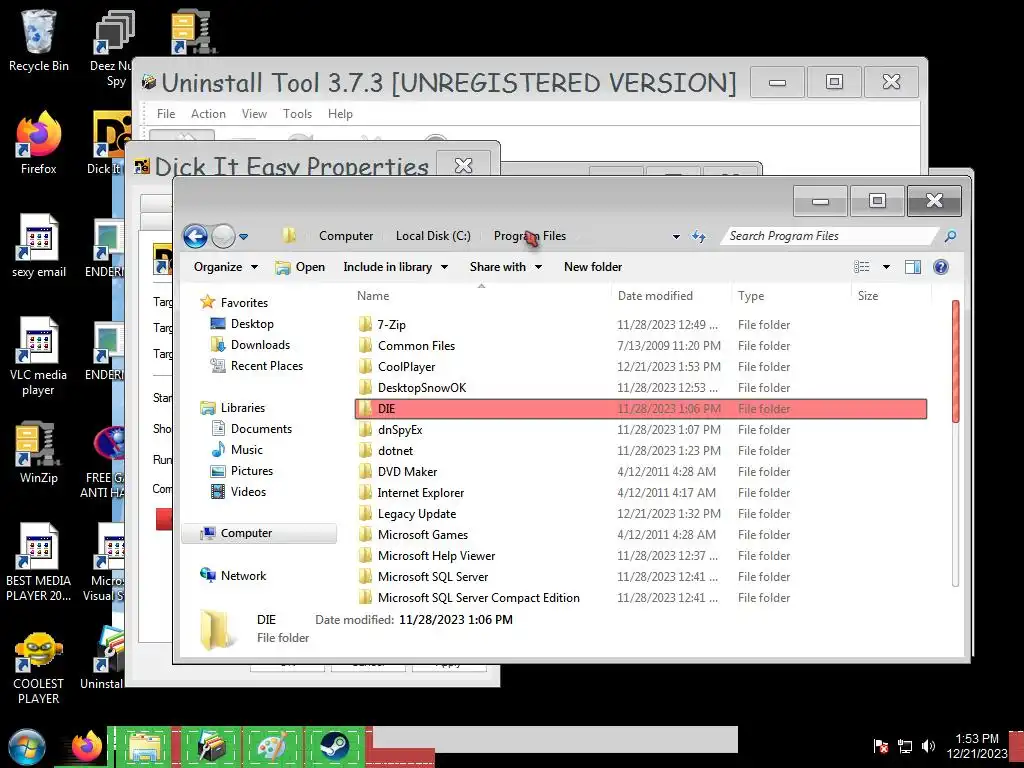Open the Organize menu

[225, 266]
